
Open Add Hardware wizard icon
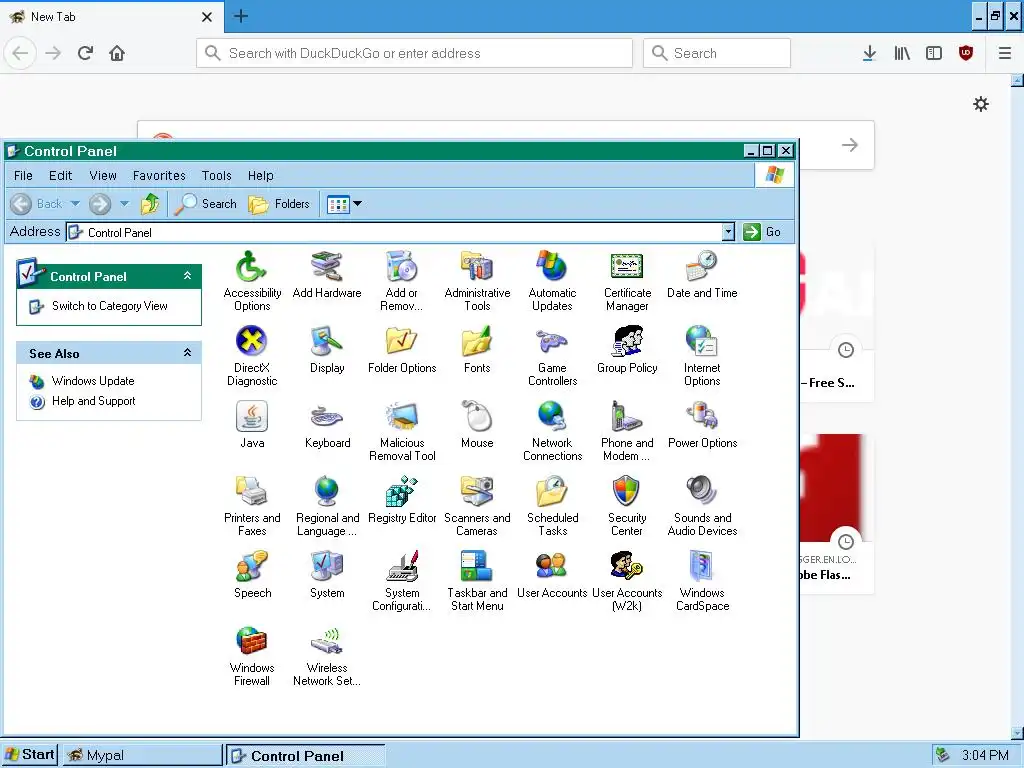pos(327,266)
